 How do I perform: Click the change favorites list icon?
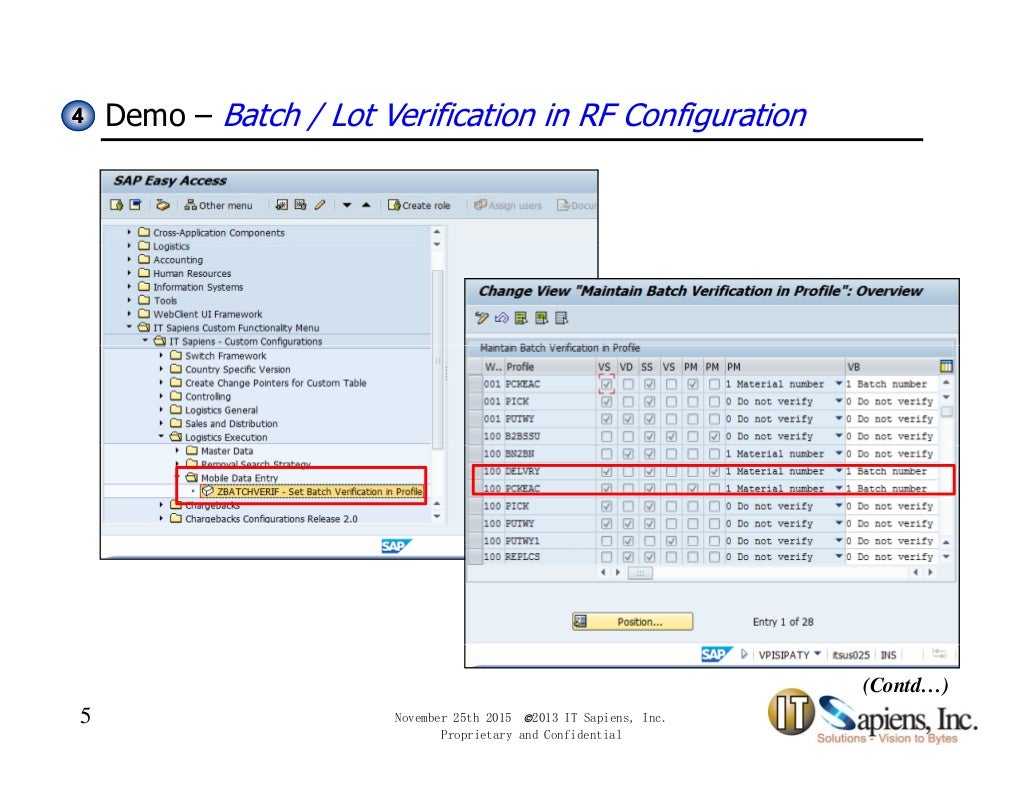point(300,205)
